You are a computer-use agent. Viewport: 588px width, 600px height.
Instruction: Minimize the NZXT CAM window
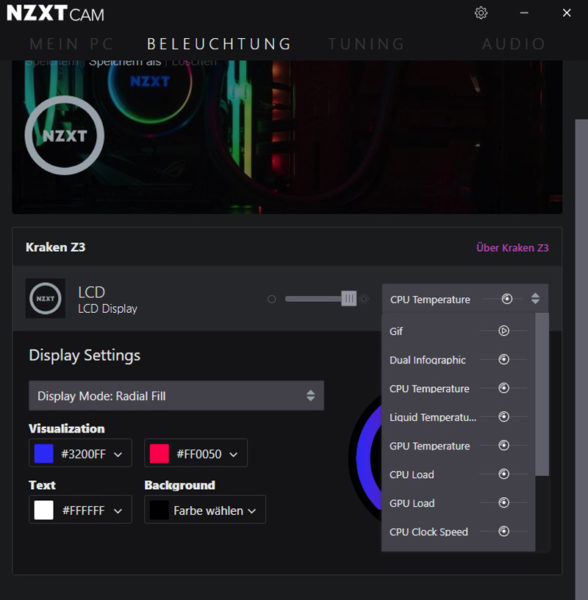(524, 13)
